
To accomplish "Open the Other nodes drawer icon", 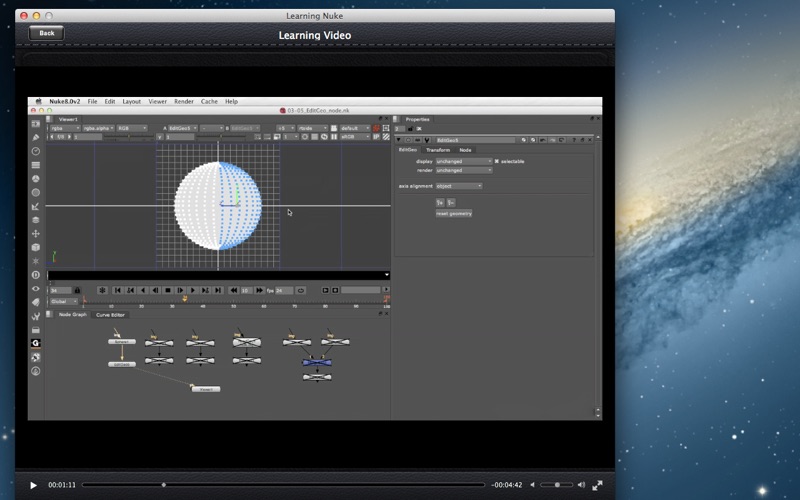I will [x=36, y=330].
